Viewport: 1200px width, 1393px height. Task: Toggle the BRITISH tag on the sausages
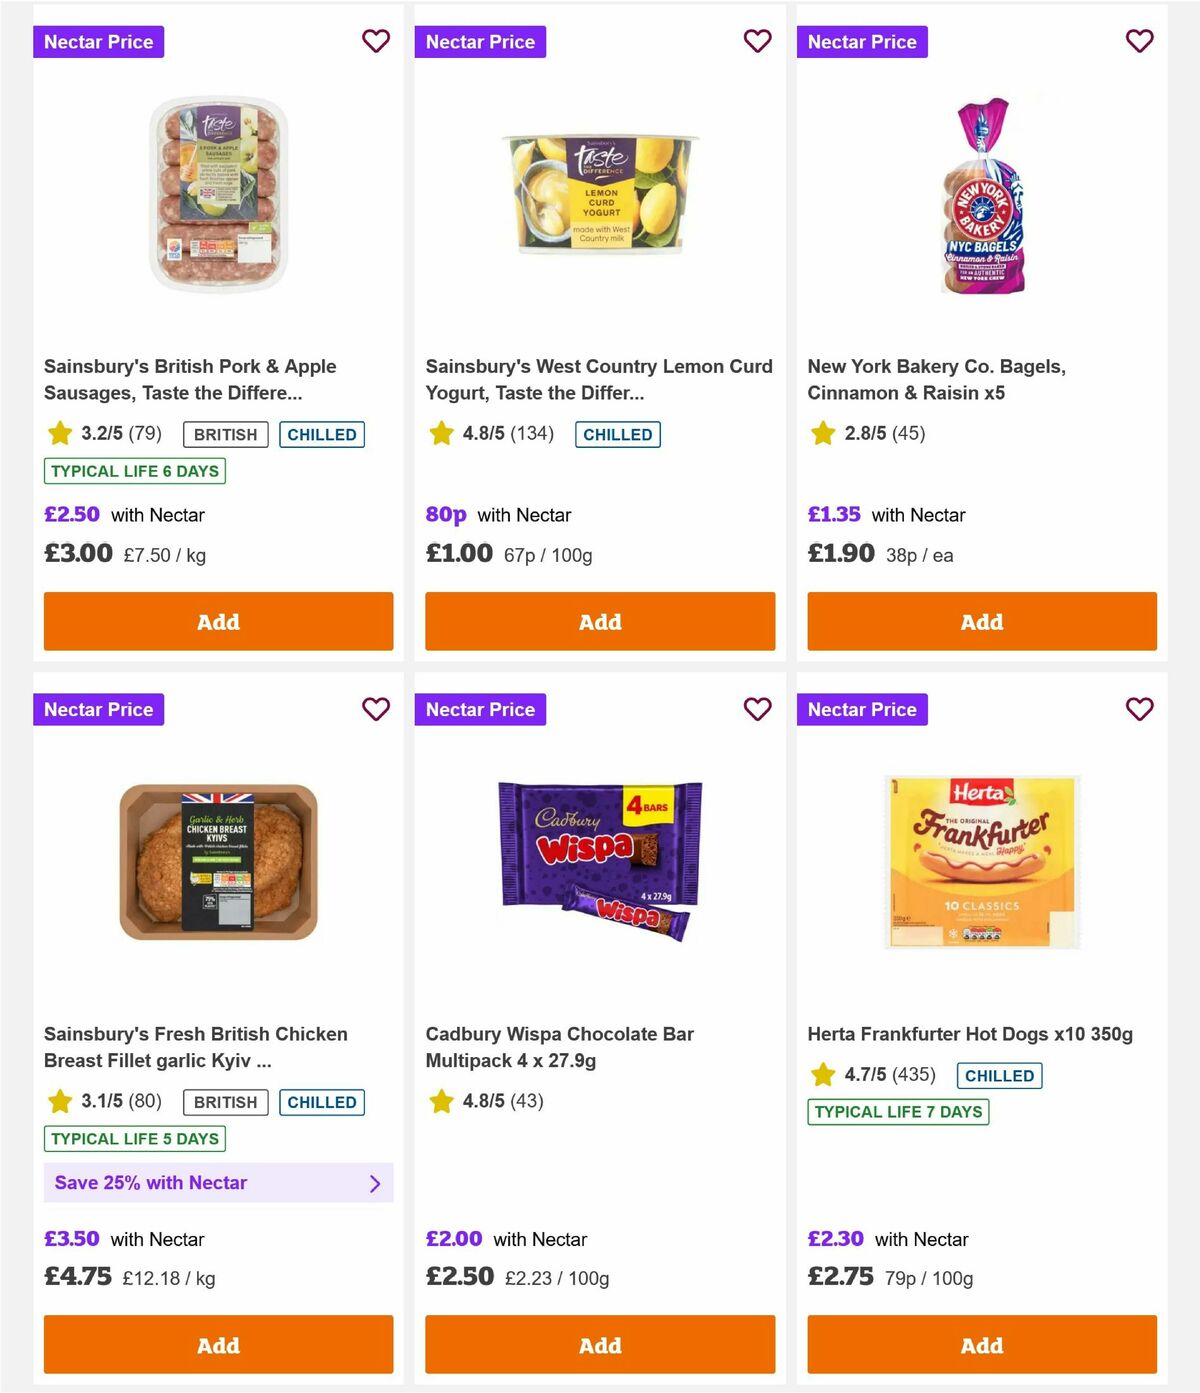pos(224,434)
